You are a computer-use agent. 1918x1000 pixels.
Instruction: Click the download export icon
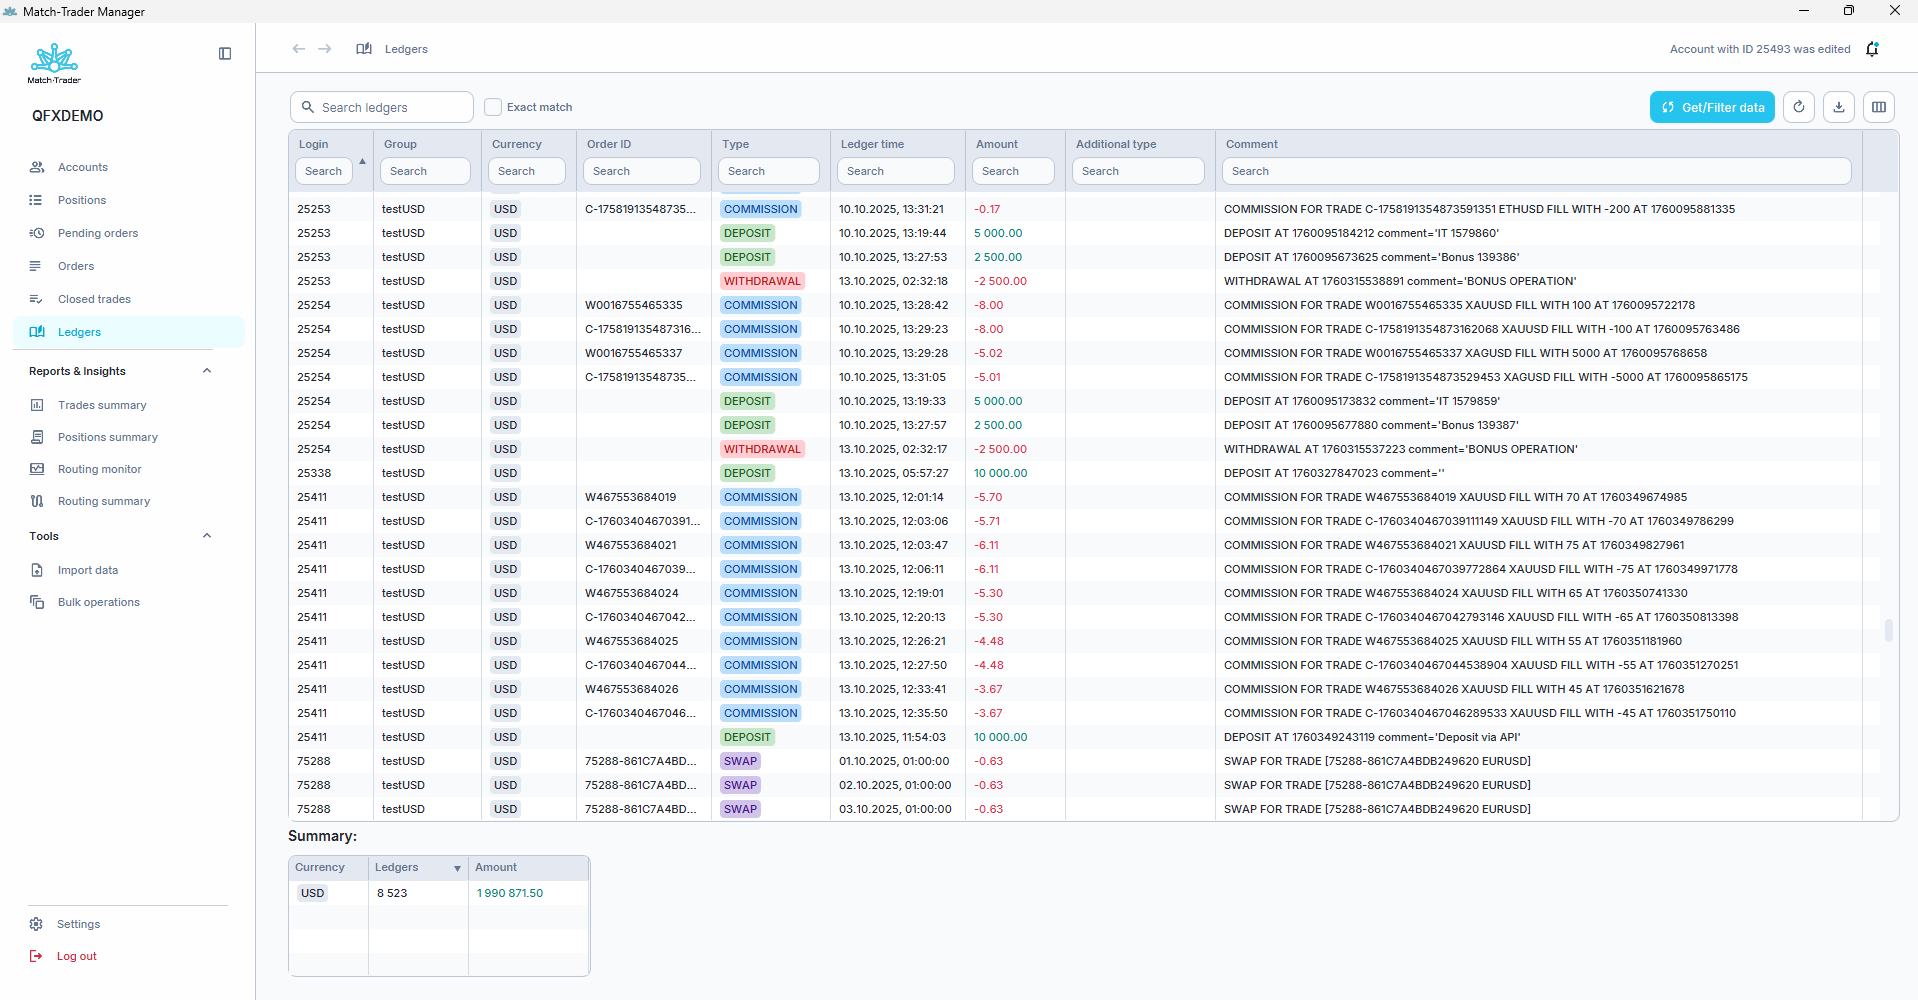pos(1838,107)
